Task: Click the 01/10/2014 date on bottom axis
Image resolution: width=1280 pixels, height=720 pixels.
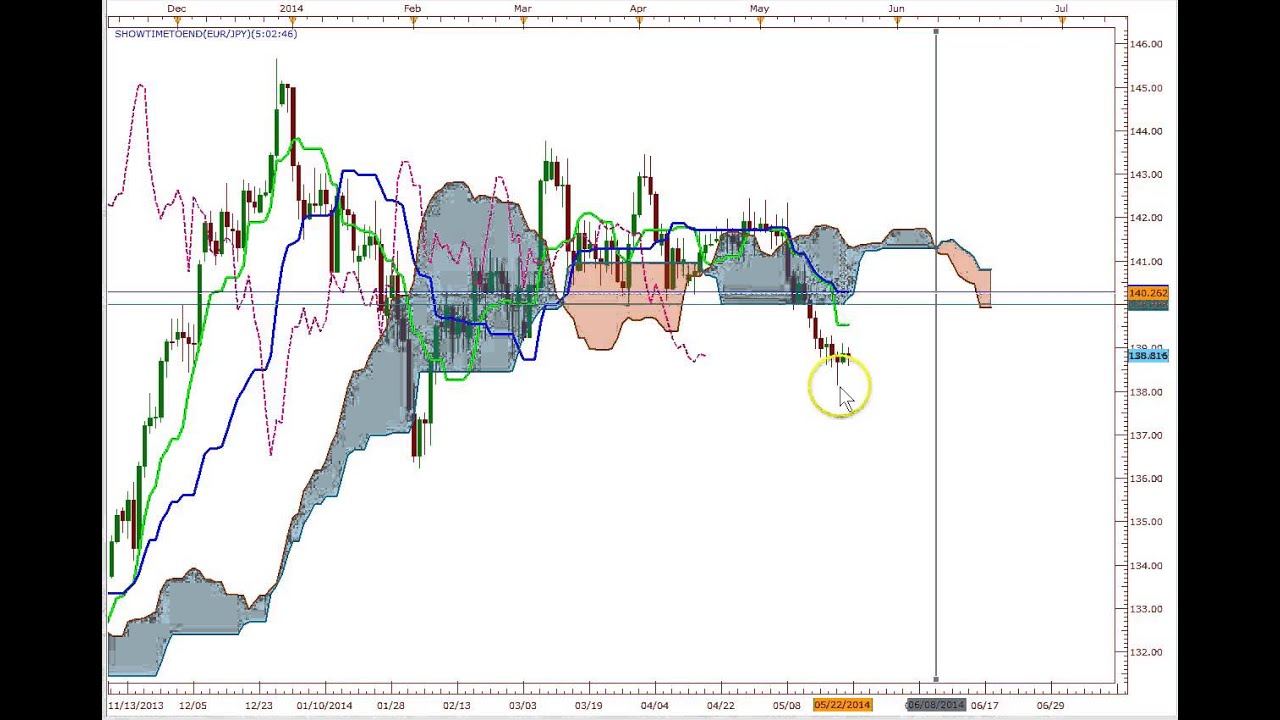Action: (x=324, y=706)
